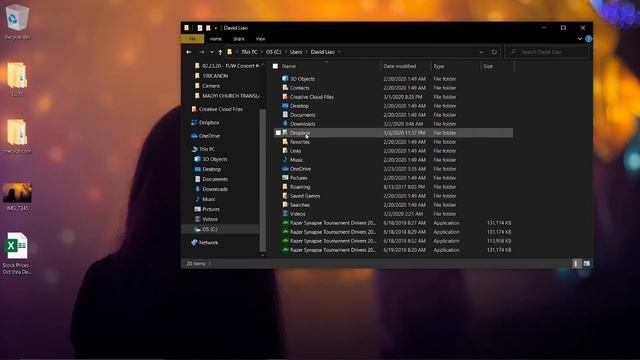This screenshot has width=640, height=360.
Task: Select This PC in the navigation pane
Action: pyautogui.click(x=207, y=149)
